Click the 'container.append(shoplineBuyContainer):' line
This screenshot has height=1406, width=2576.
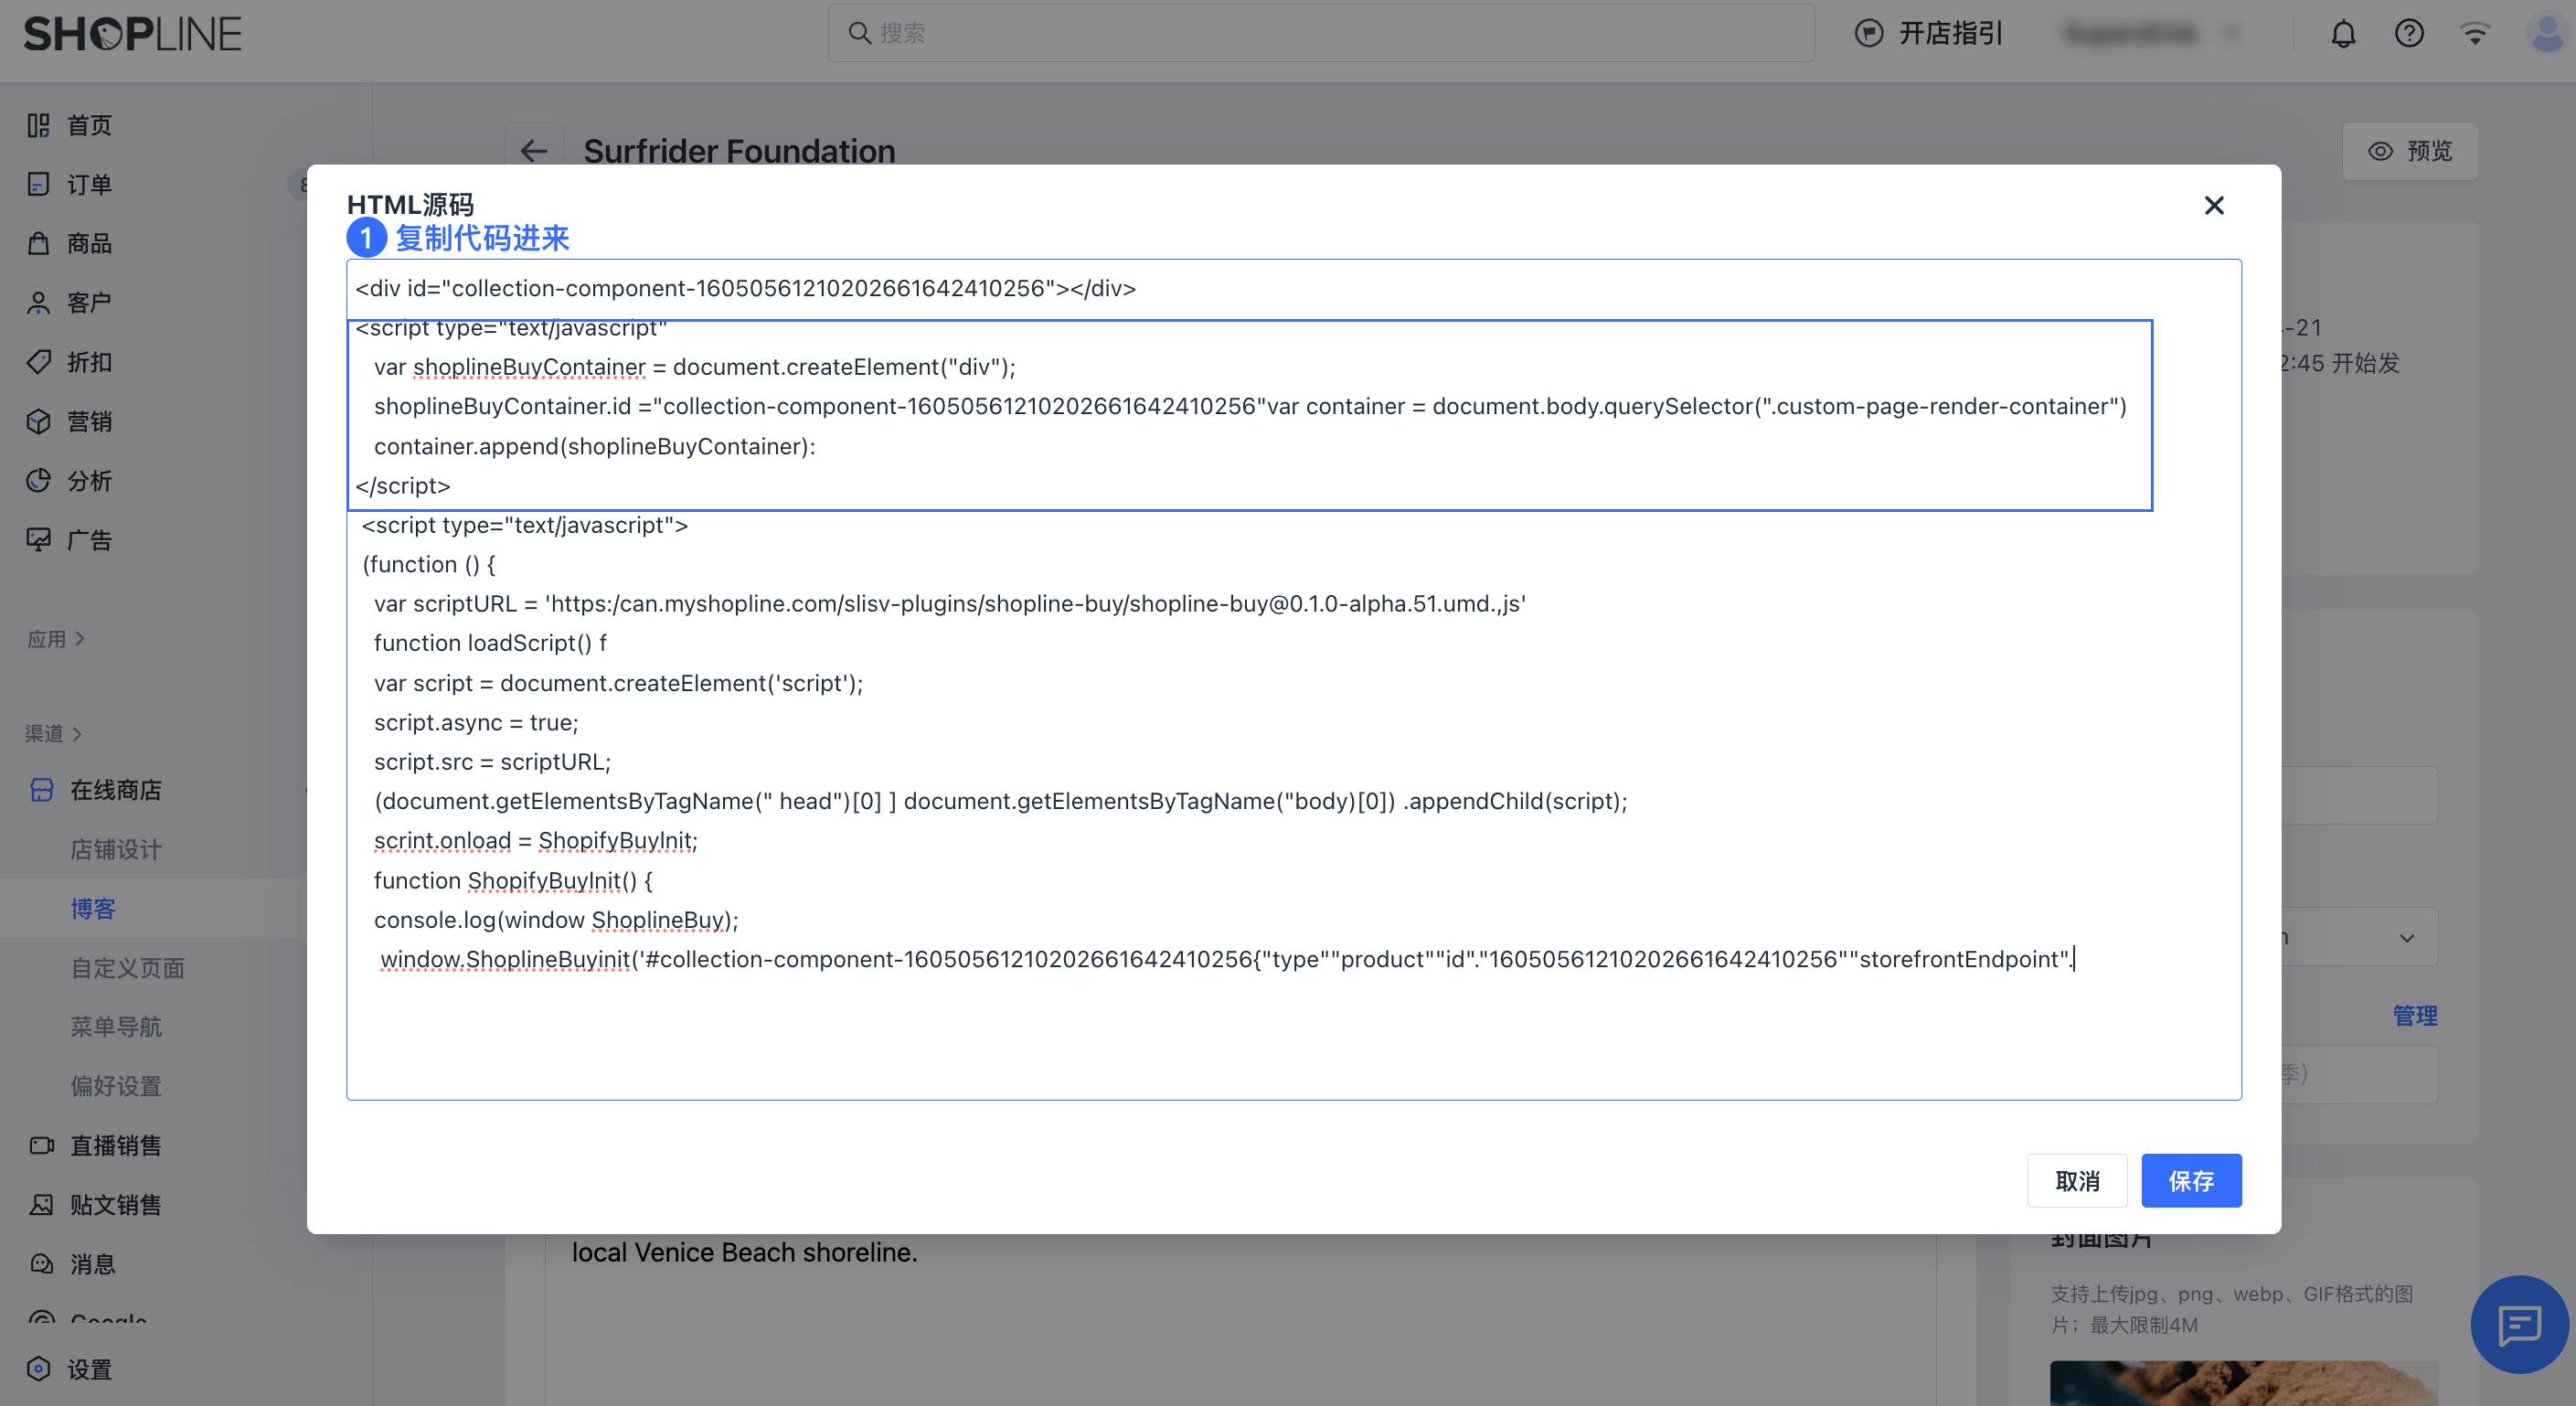coord(594,446)
